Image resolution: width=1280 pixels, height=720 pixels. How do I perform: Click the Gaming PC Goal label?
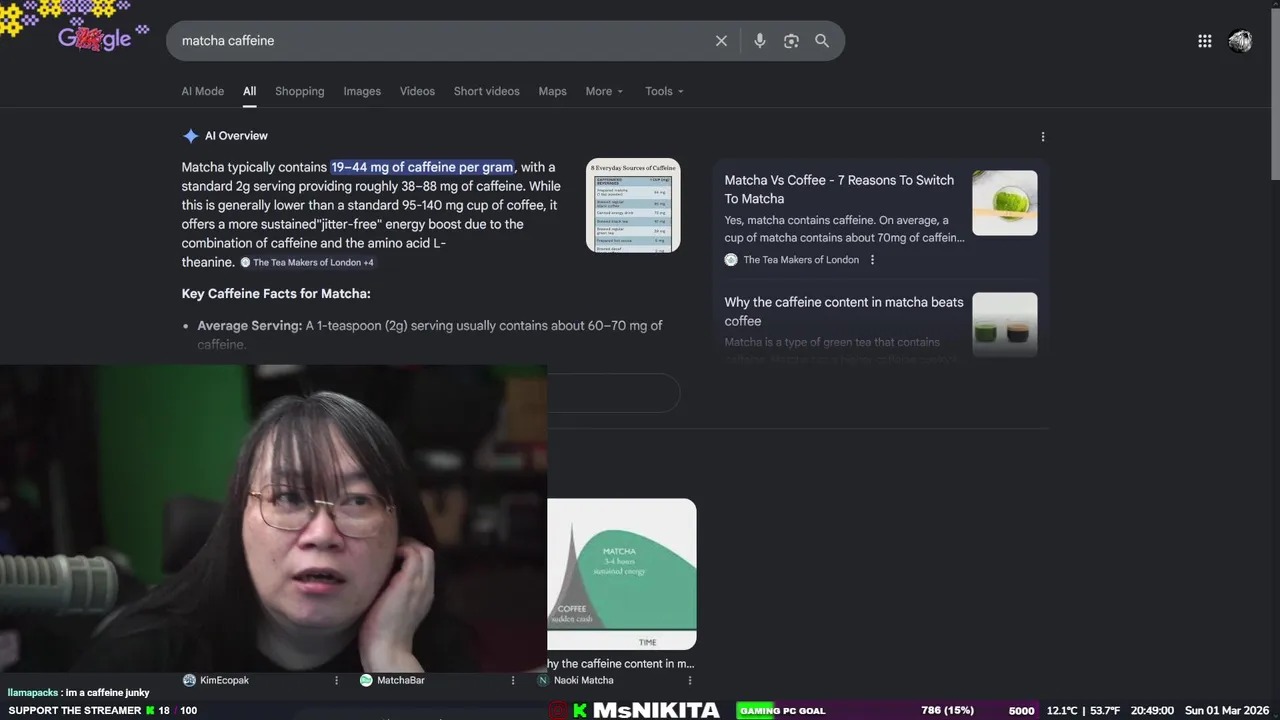tap(782, 711)
